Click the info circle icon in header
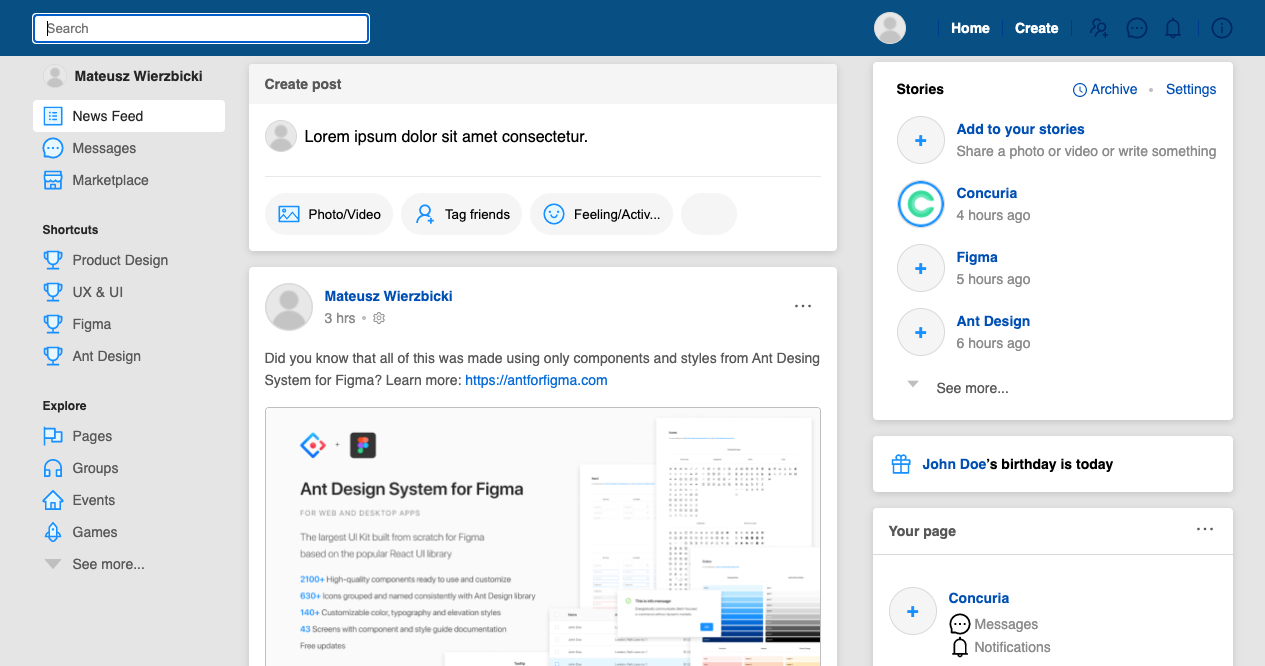The width and height of the screenshot is (1265, 666). pos(1222,28)
